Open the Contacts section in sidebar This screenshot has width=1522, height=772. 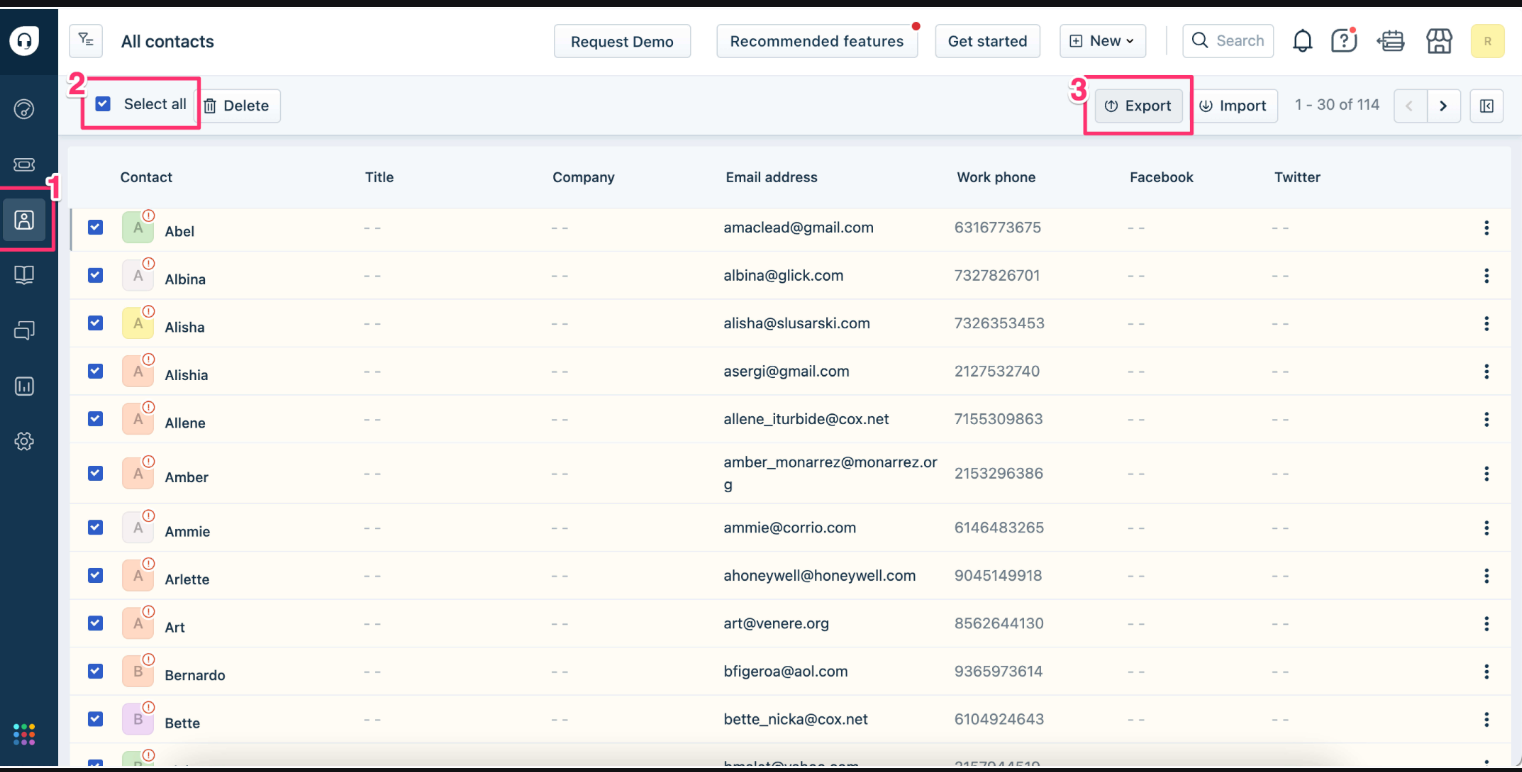coord(24,220)
